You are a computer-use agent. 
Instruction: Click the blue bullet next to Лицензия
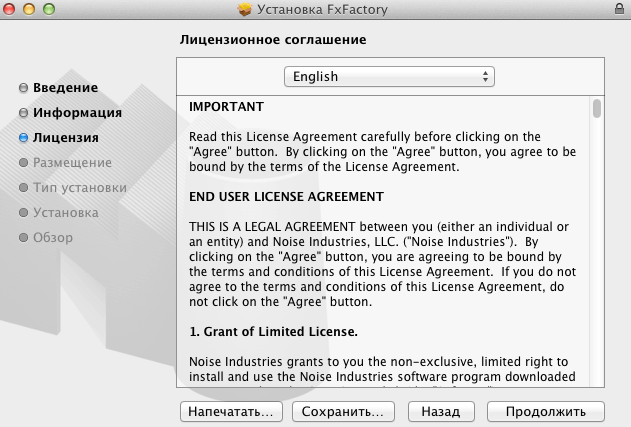tap(23, 138)
